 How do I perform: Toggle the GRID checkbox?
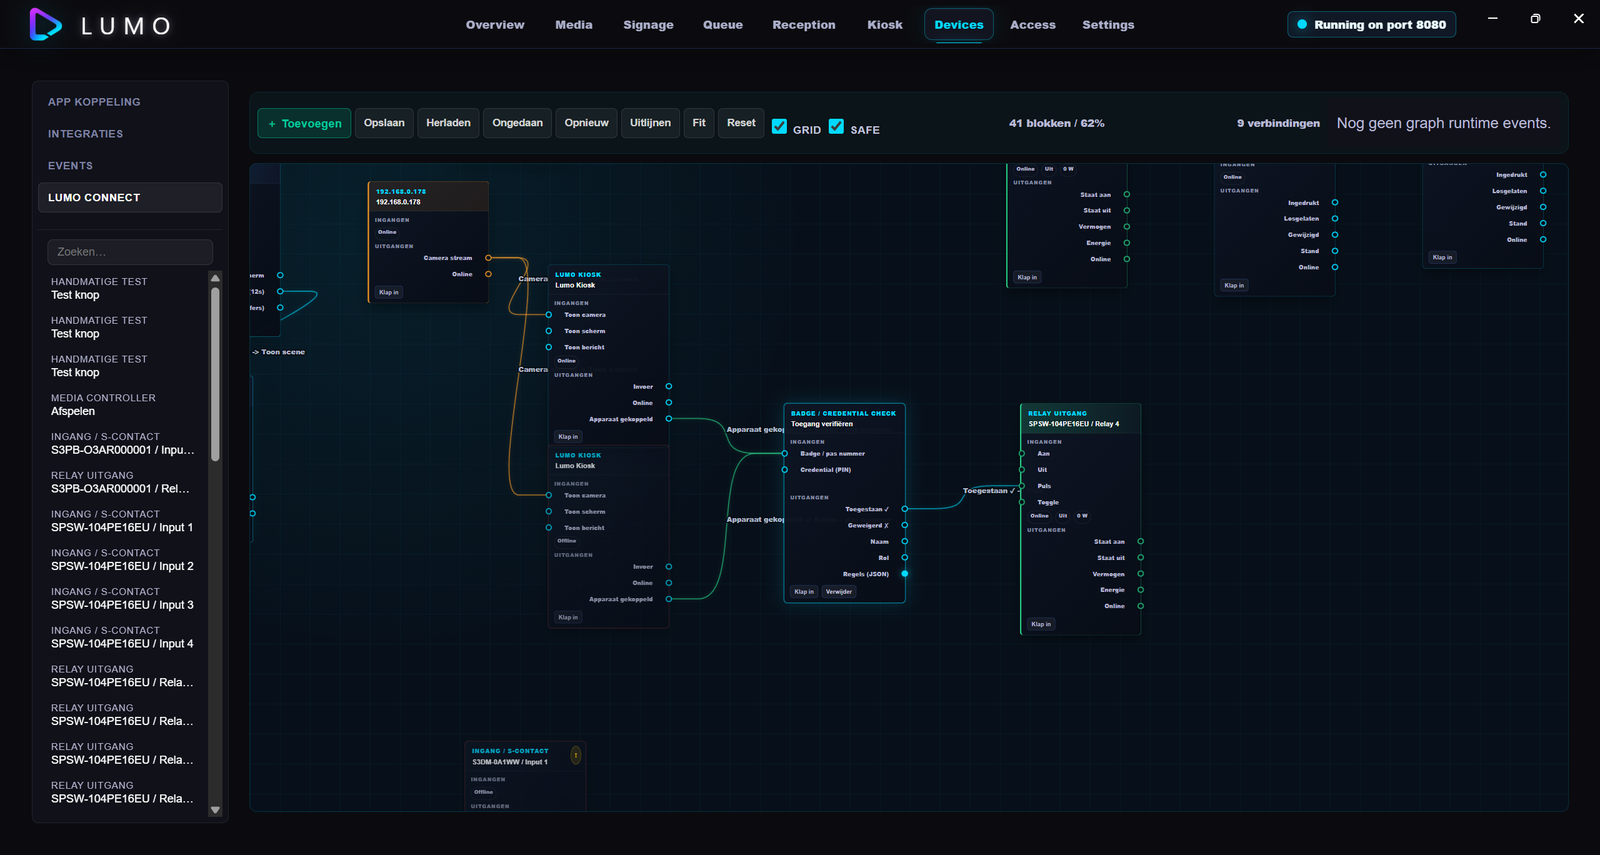779,127
